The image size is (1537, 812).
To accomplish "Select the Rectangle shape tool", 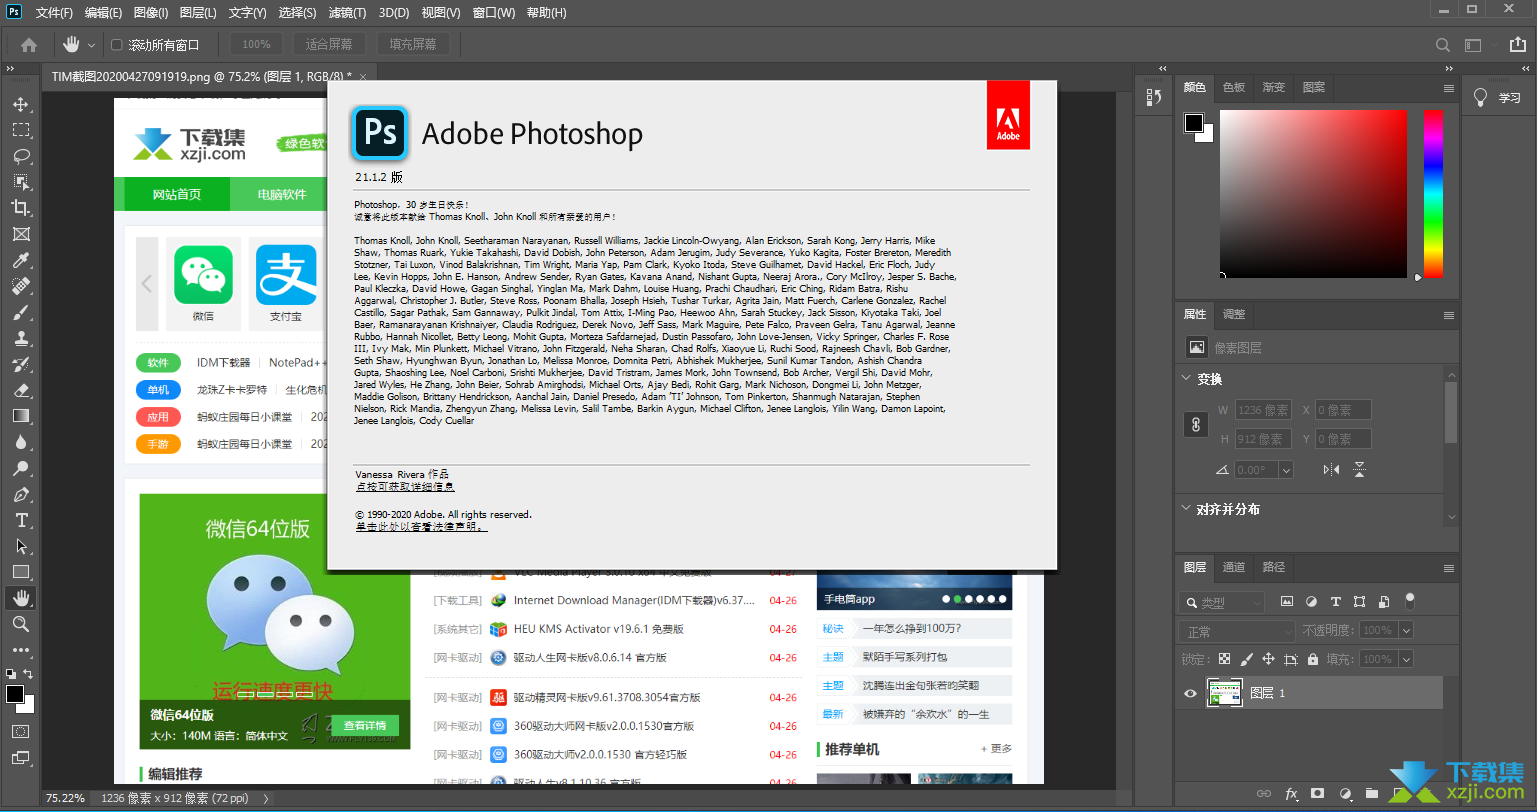I will (x=21, y=572).
